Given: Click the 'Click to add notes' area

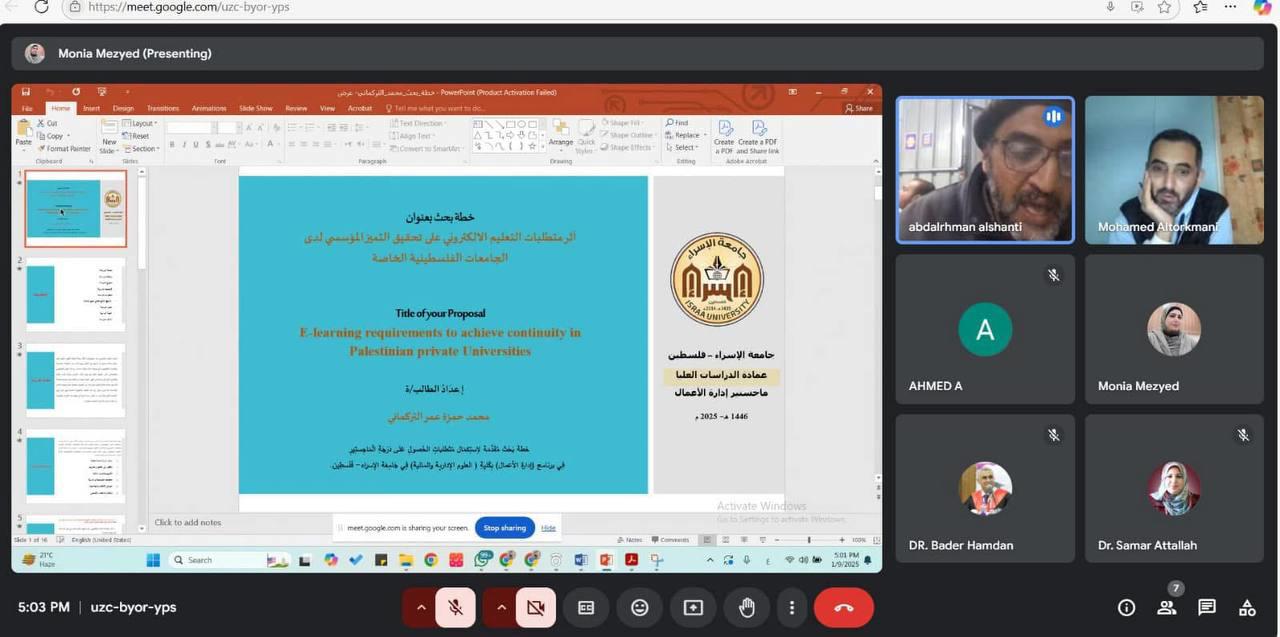Looking at the screenshot, I should (188, 522).
